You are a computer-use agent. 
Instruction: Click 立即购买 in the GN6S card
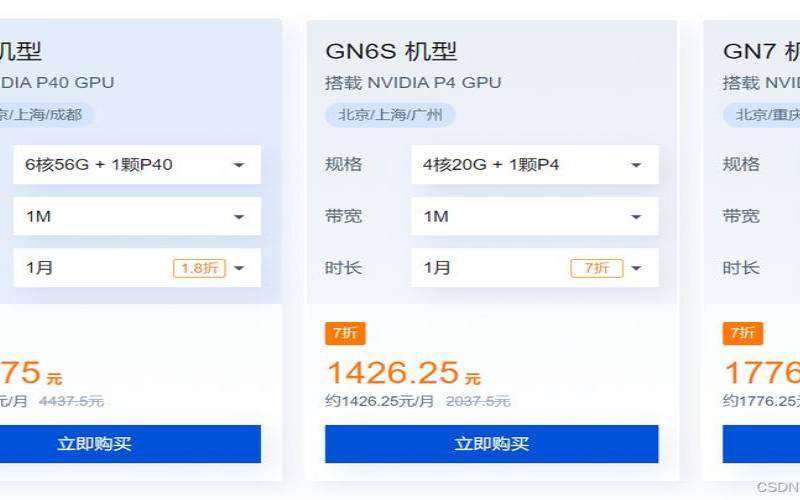click(x=491, y=444)
